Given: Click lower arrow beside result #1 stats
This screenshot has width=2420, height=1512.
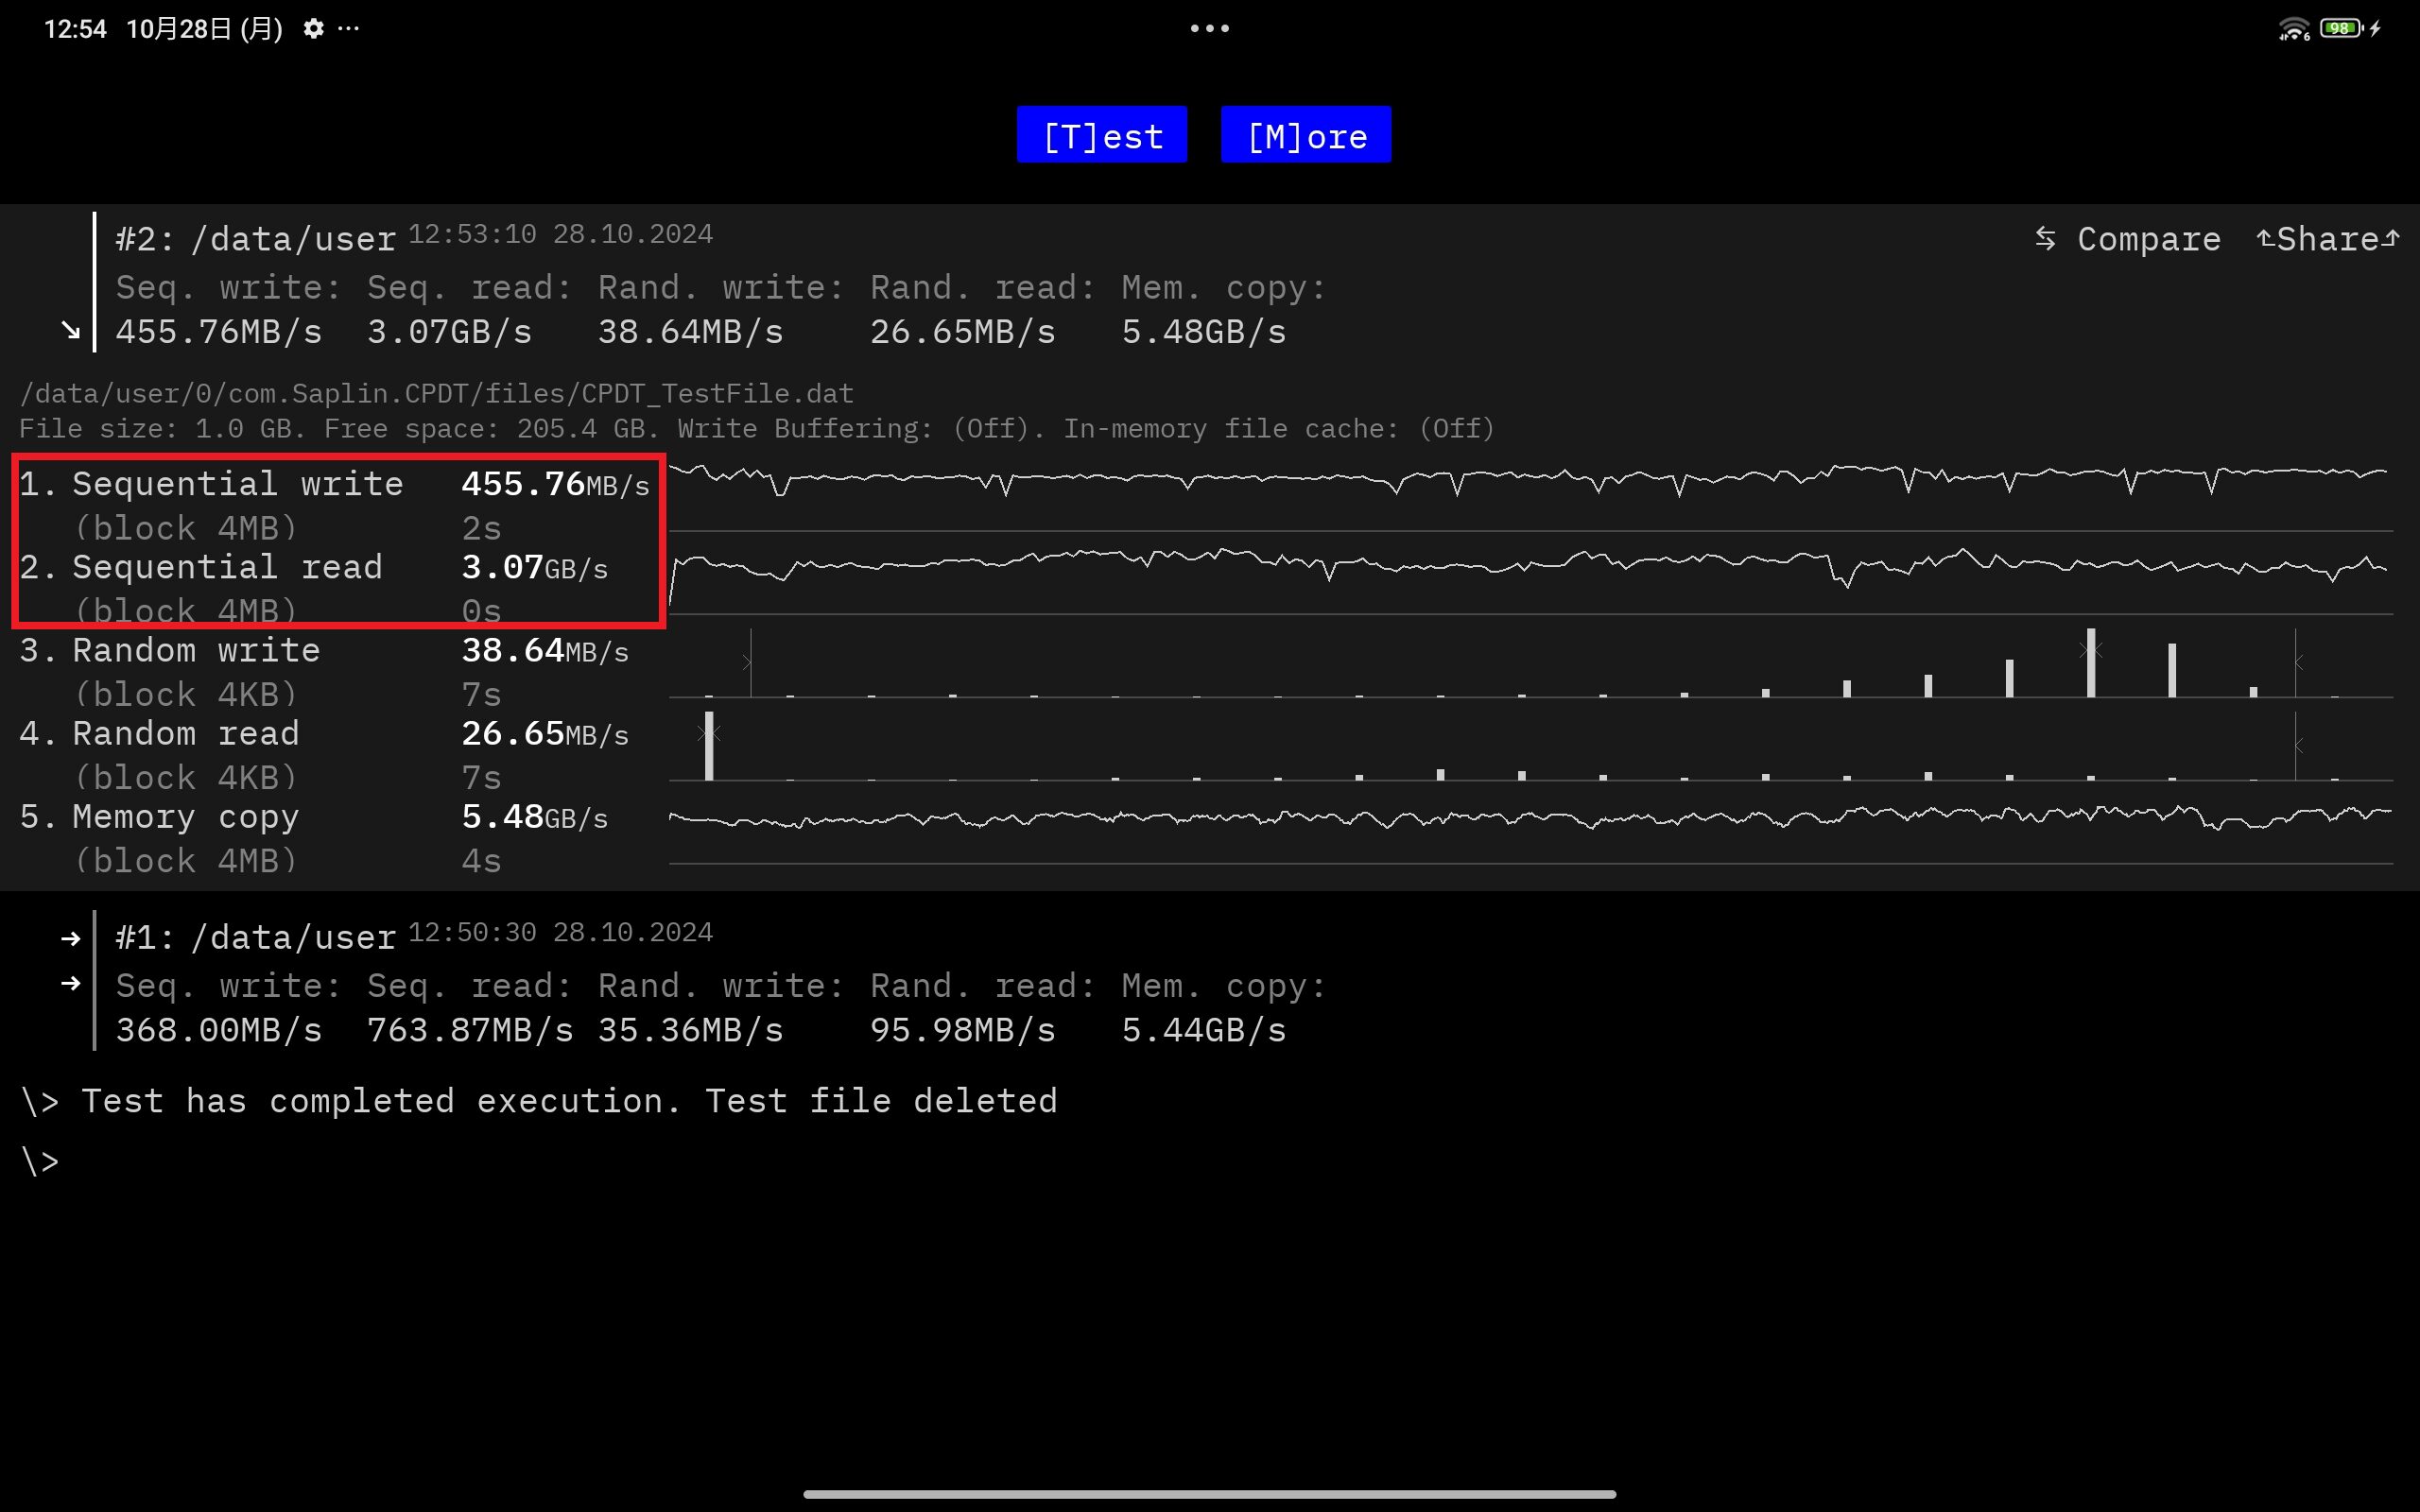Looking at the screenshot, I should (70, 983).
